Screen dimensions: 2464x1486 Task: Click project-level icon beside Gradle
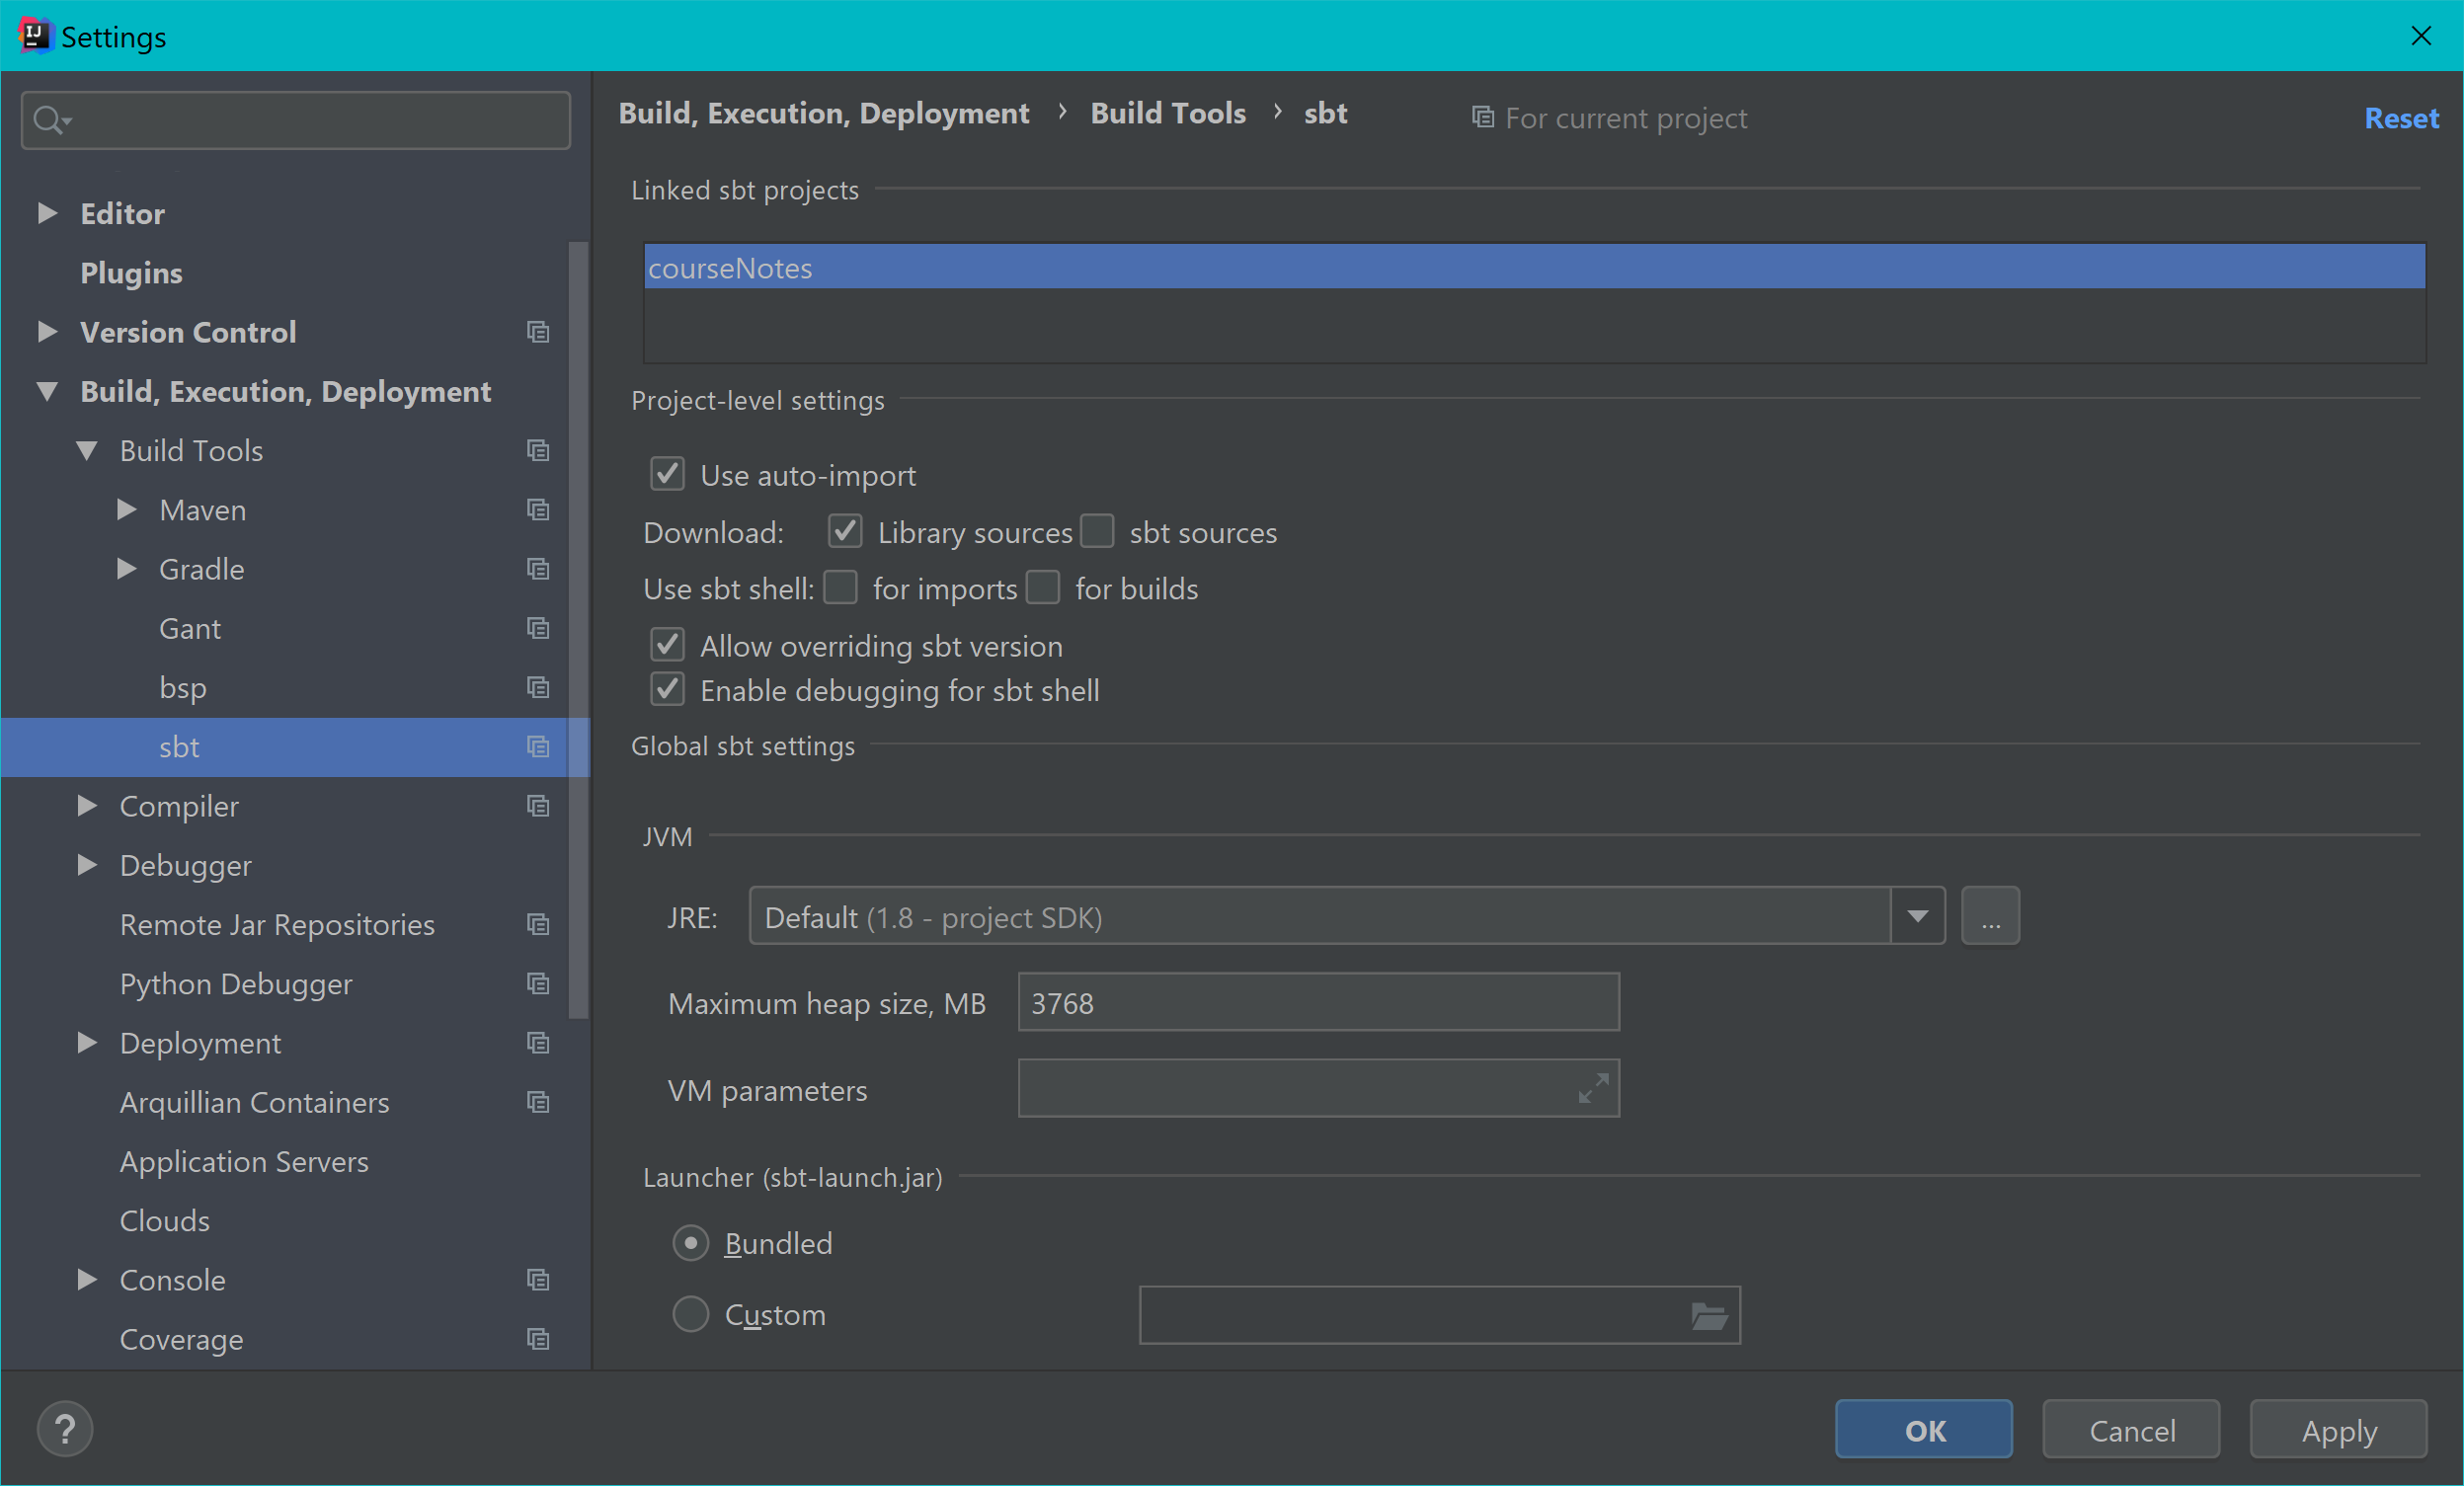[x=538, y=569]
